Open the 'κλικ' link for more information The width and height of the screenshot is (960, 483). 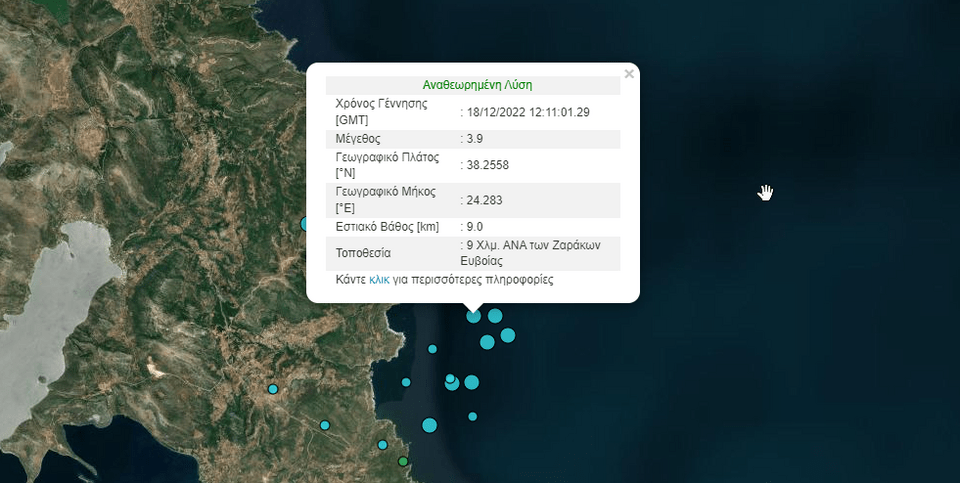pos(379,280)
